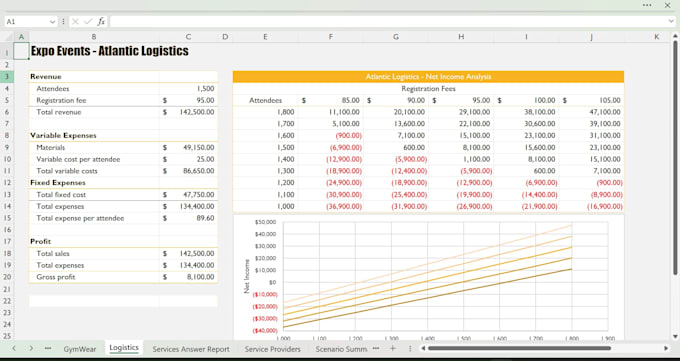Select Total expense per attendee value 89.60
The width and height of the screenshot is (680, 361).
click(188, 218)
